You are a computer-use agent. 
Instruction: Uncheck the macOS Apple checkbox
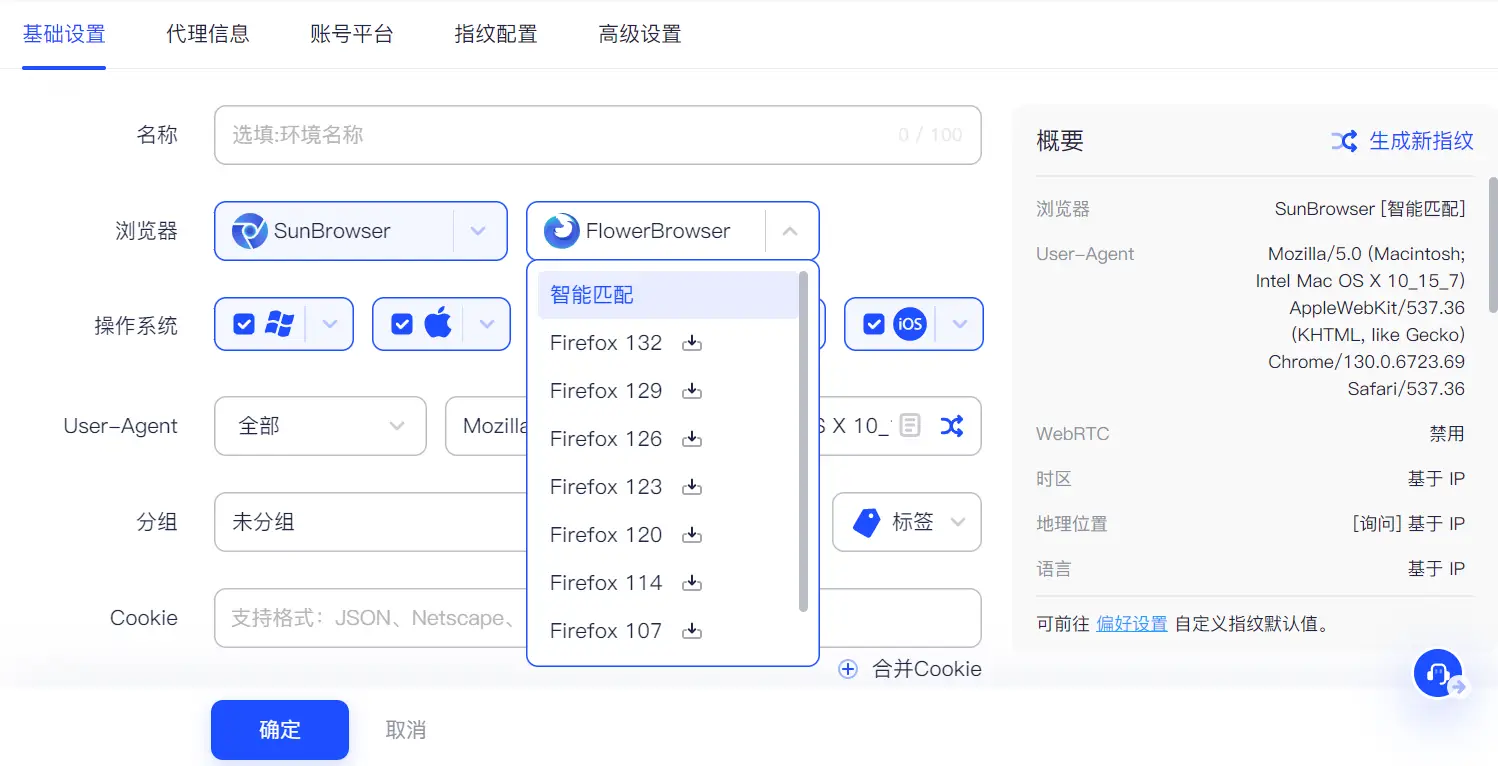[401, 324]
